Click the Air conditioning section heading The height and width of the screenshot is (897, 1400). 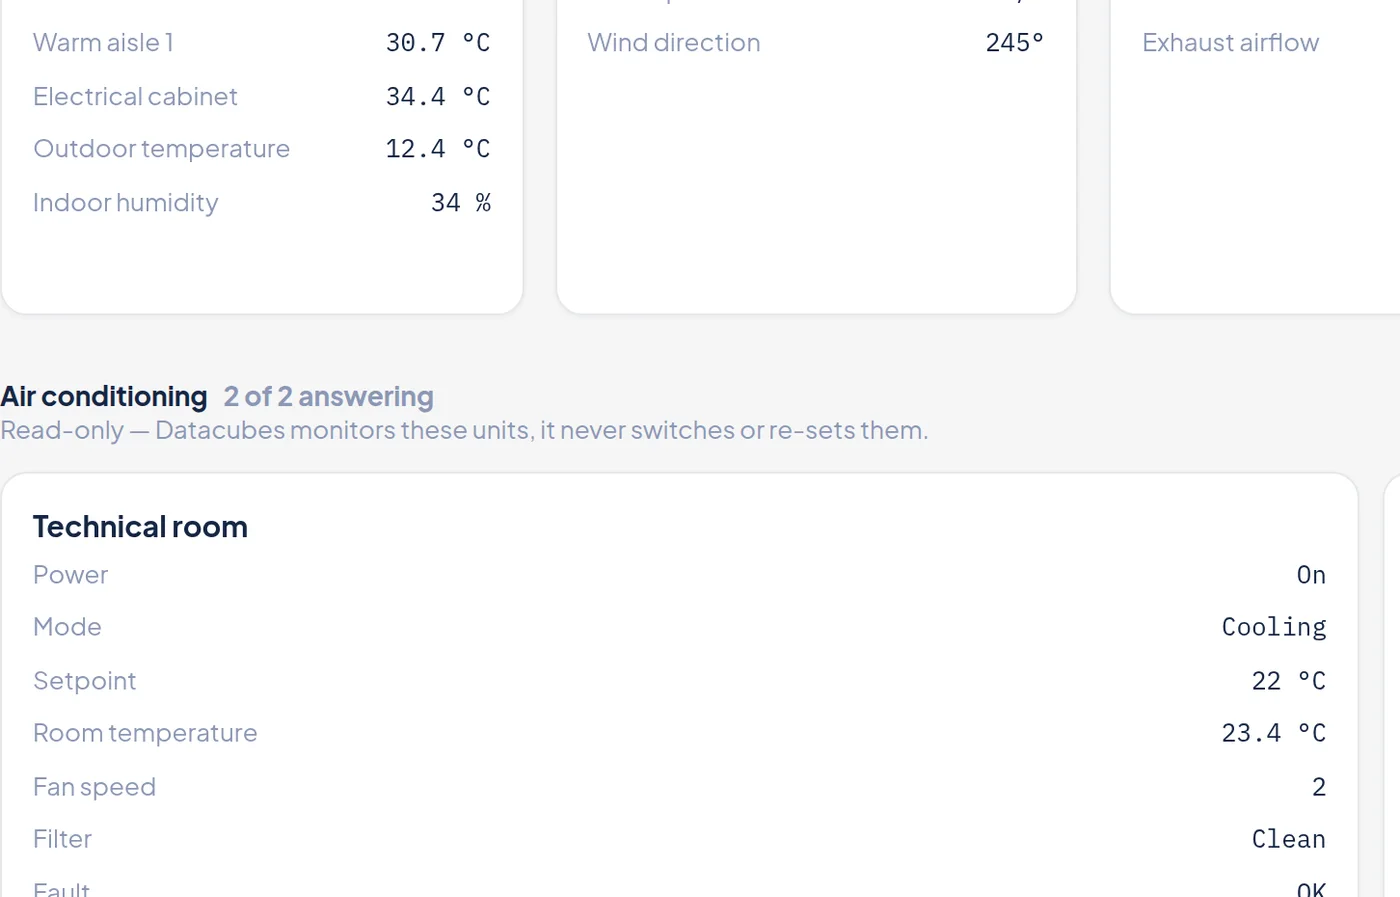104,397
